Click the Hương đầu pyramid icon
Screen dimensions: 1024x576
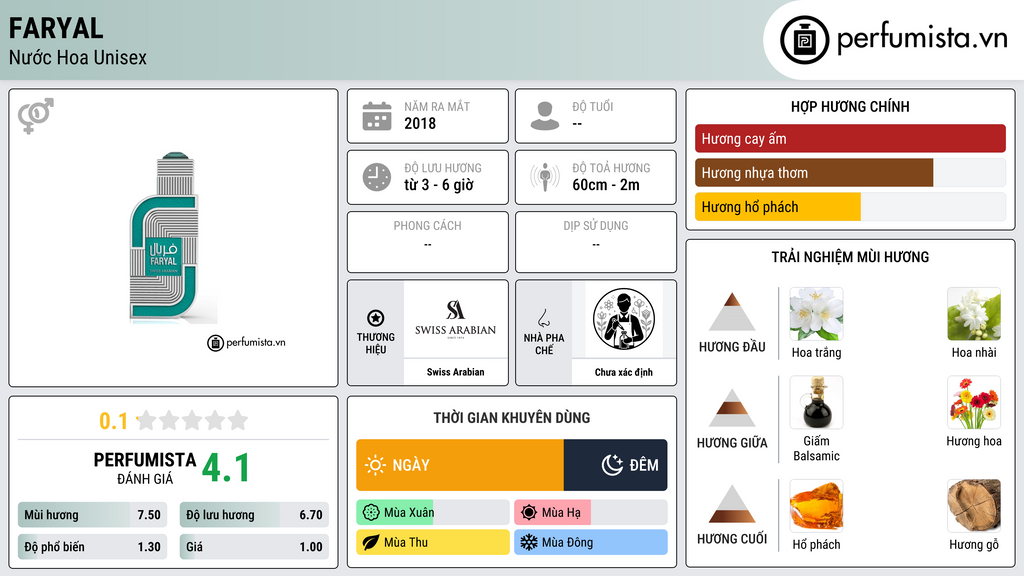pyautogui.click(x=732, y=312)
